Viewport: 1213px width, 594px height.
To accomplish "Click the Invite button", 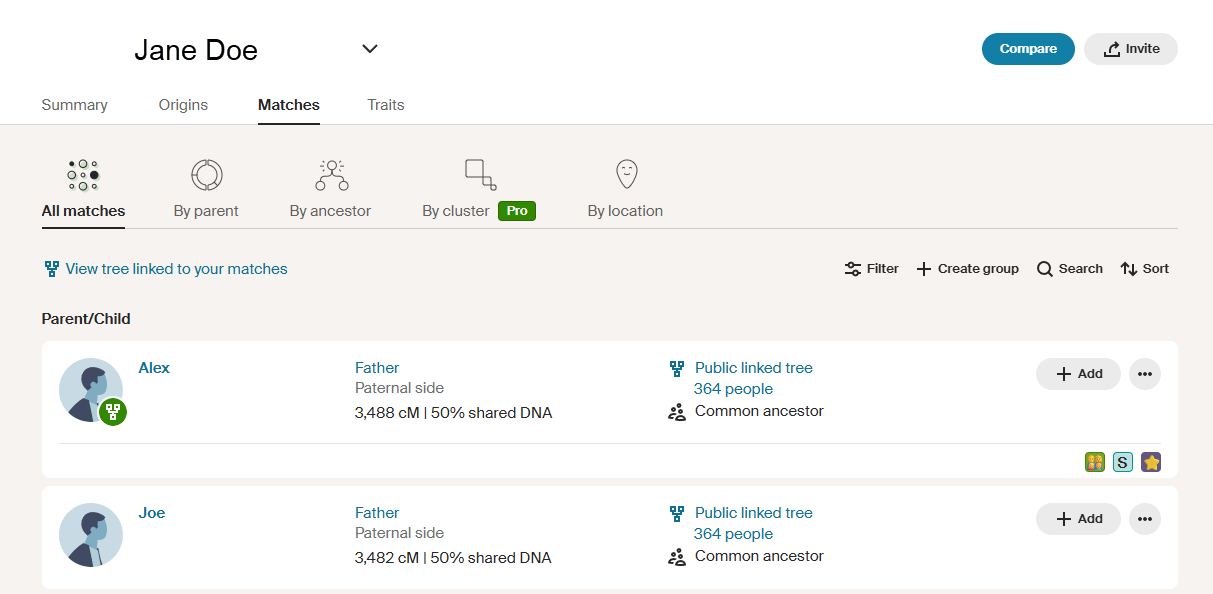I will pyautogui.click(x=1130, y=49).
